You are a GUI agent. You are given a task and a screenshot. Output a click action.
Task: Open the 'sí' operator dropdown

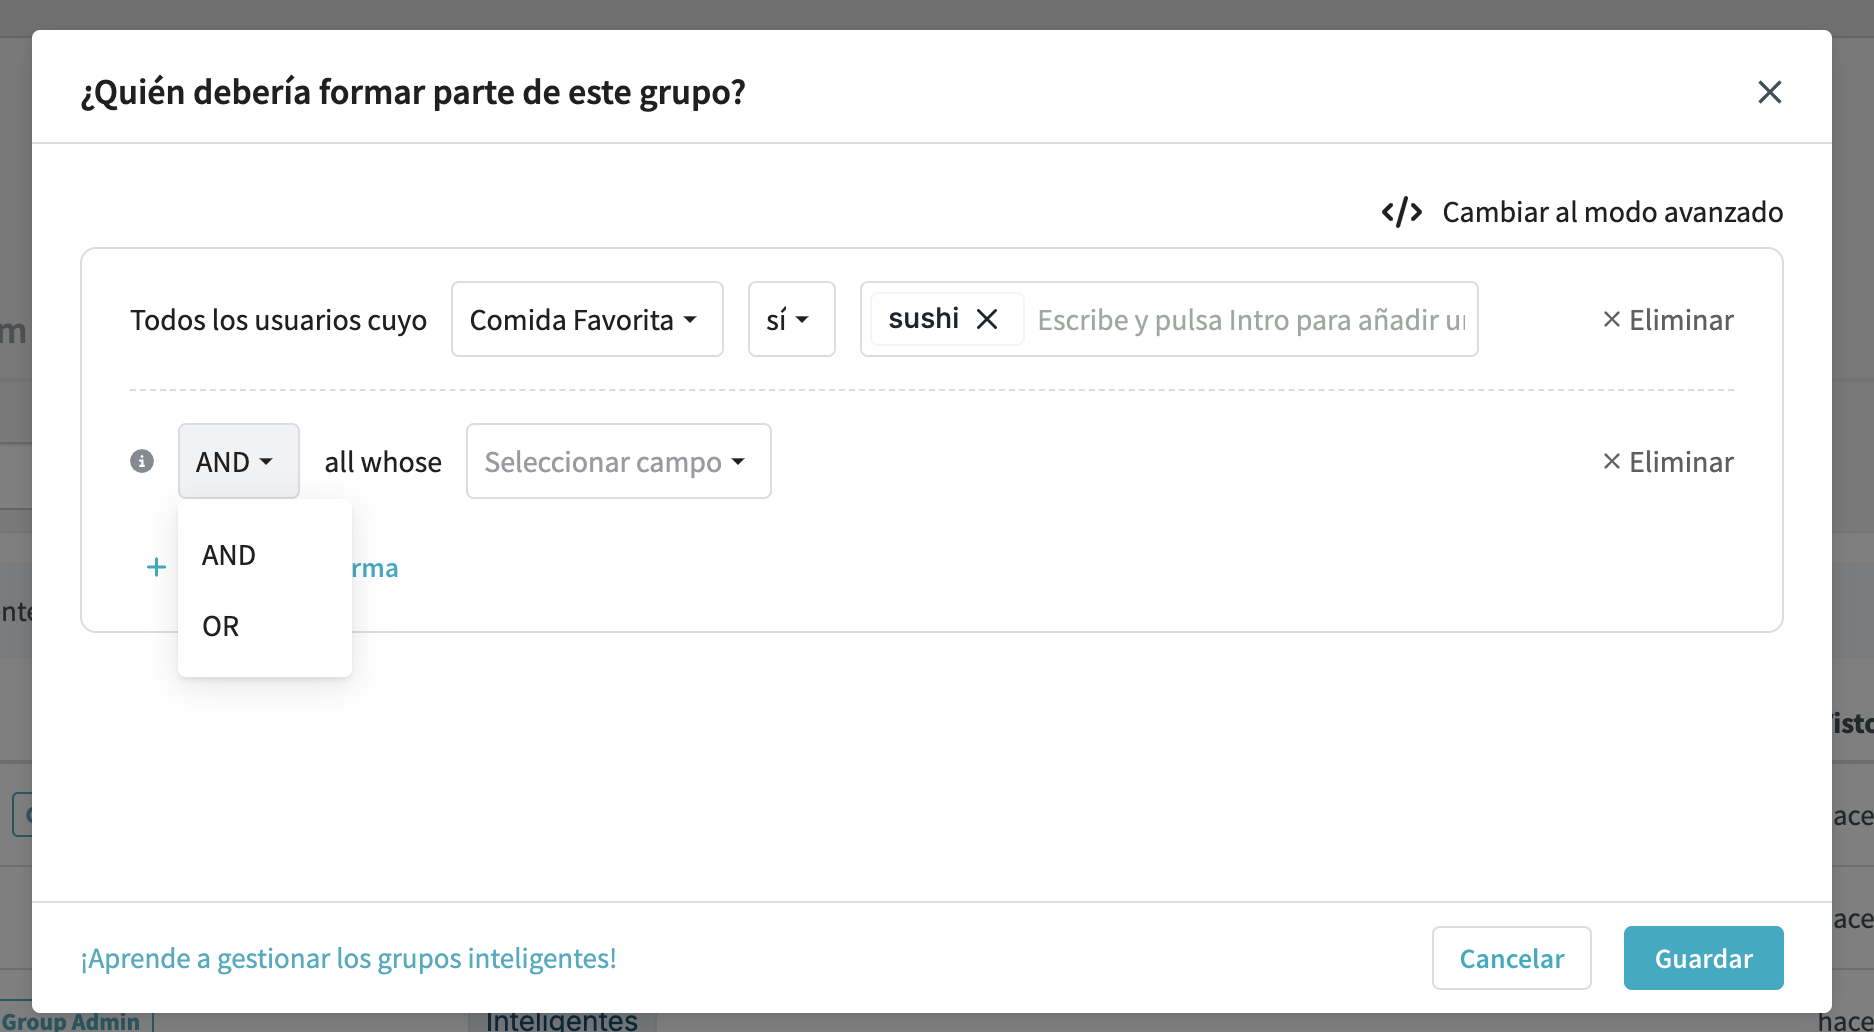point(790,320)
